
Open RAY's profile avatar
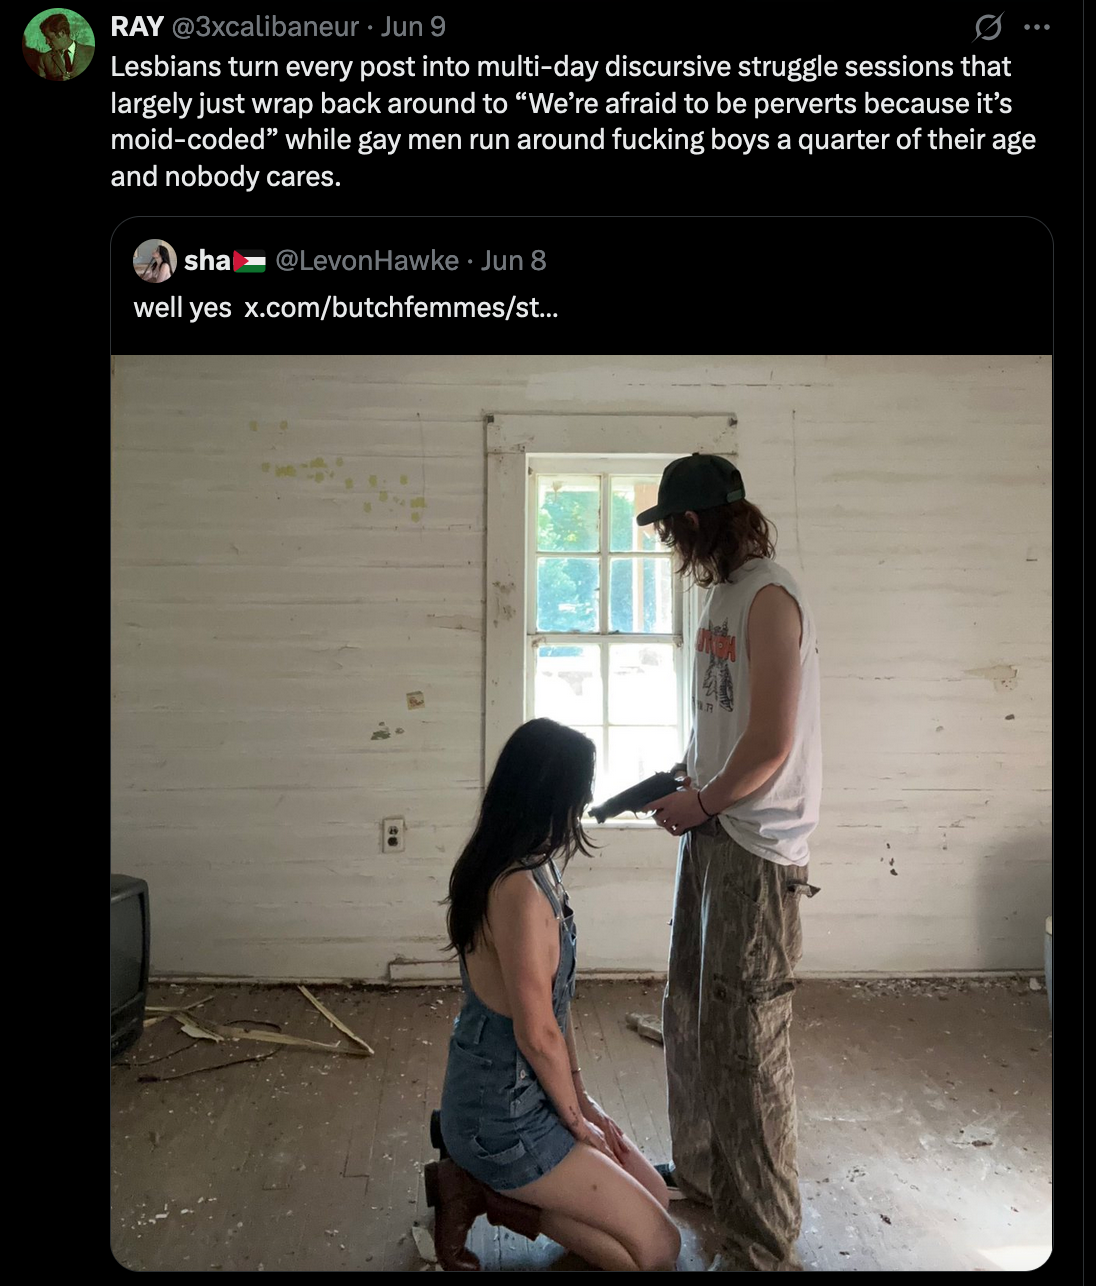pyautogui.click(x=58, y=45)
